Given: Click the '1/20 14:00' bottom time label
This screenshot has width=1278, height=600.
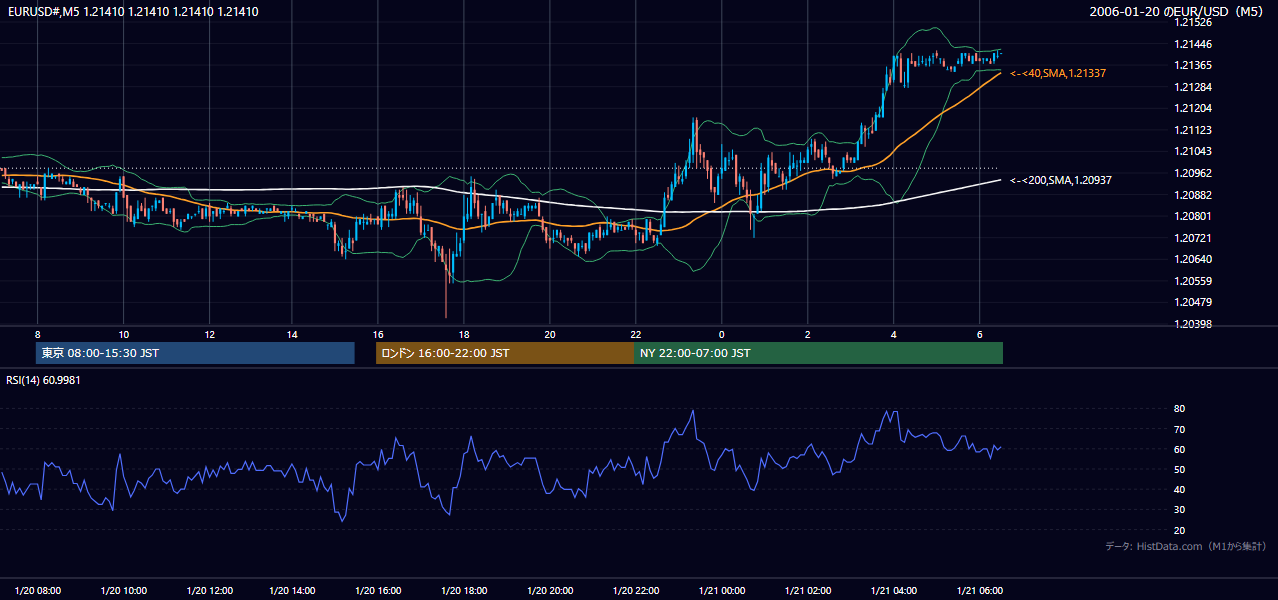Looking at the screenshot, I should 294,590.
